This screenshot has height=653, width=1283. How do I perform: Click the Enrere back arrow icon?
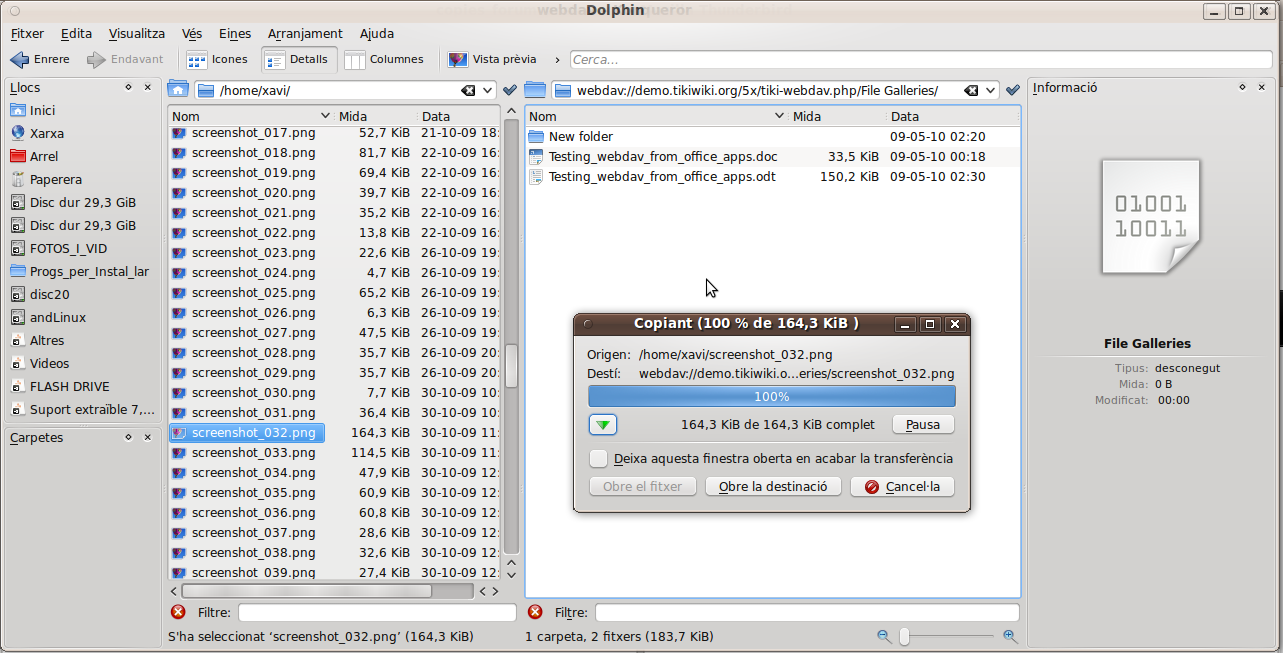pos(20,60)
